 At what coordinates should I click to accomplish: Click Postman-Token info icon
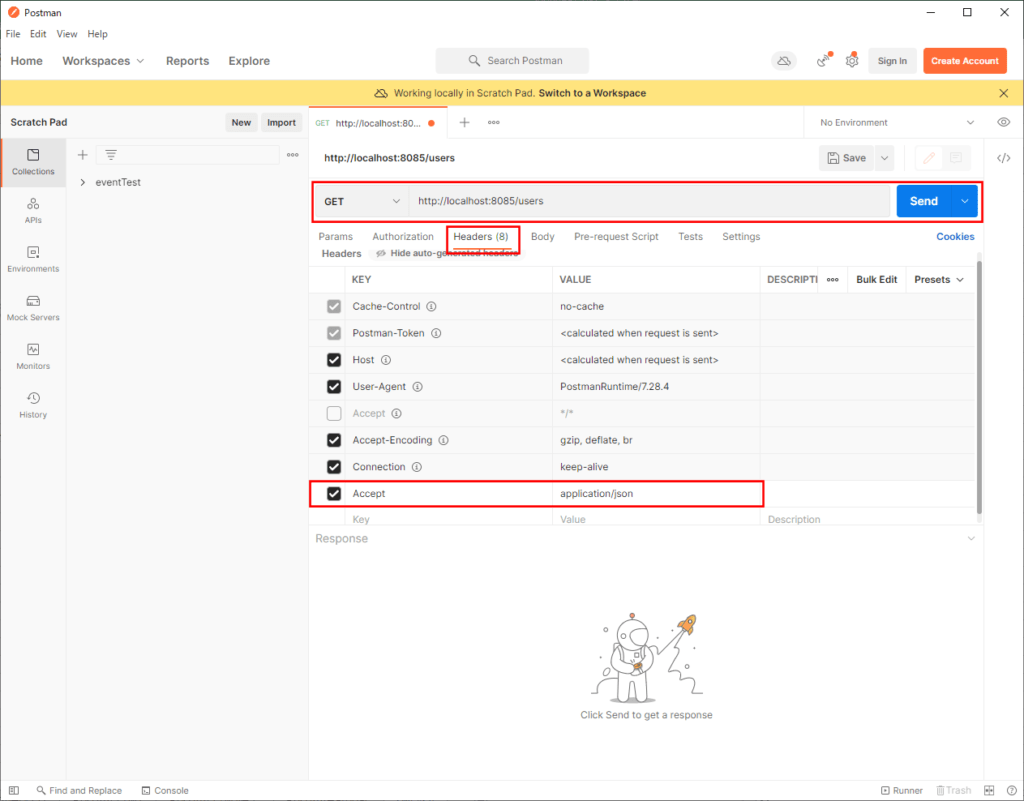point(436,333)
